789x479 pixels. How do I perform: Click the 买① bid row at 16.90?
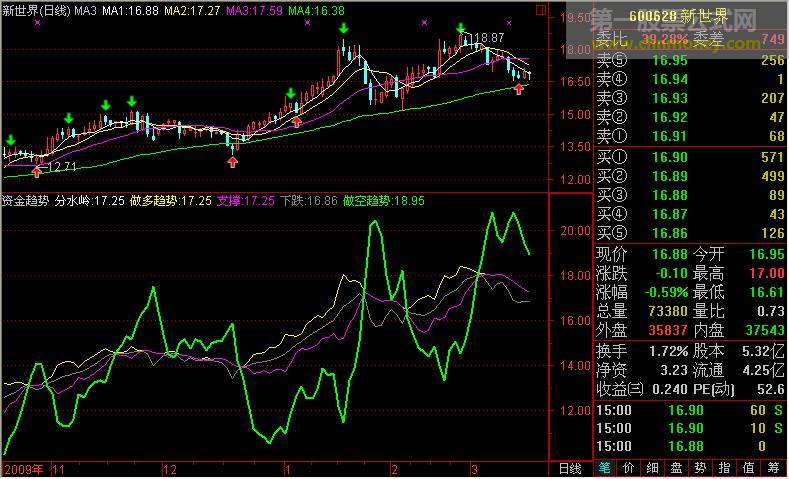[690, 157]
